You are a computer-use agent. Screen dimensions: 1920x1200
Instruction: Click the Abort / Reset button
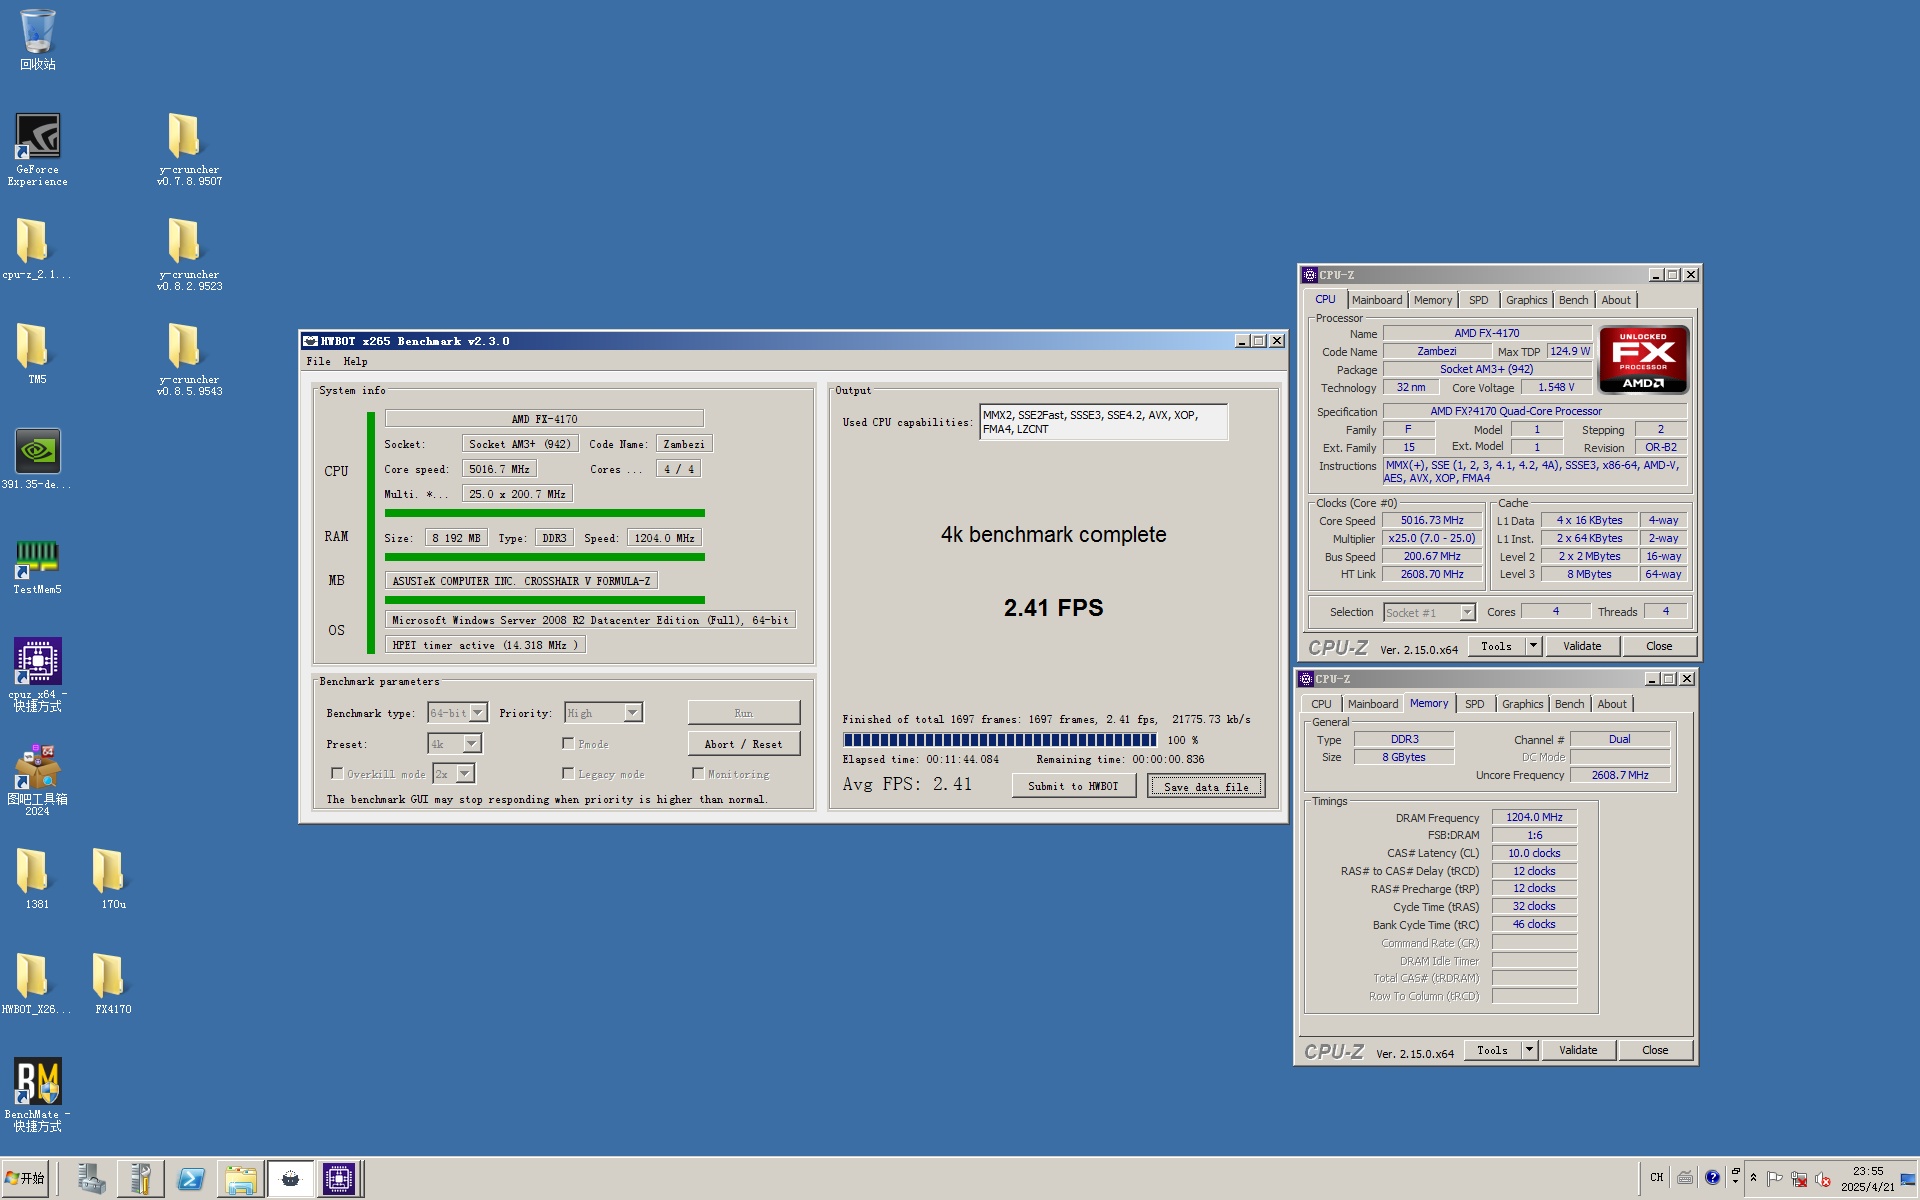(x=743, y=744)
